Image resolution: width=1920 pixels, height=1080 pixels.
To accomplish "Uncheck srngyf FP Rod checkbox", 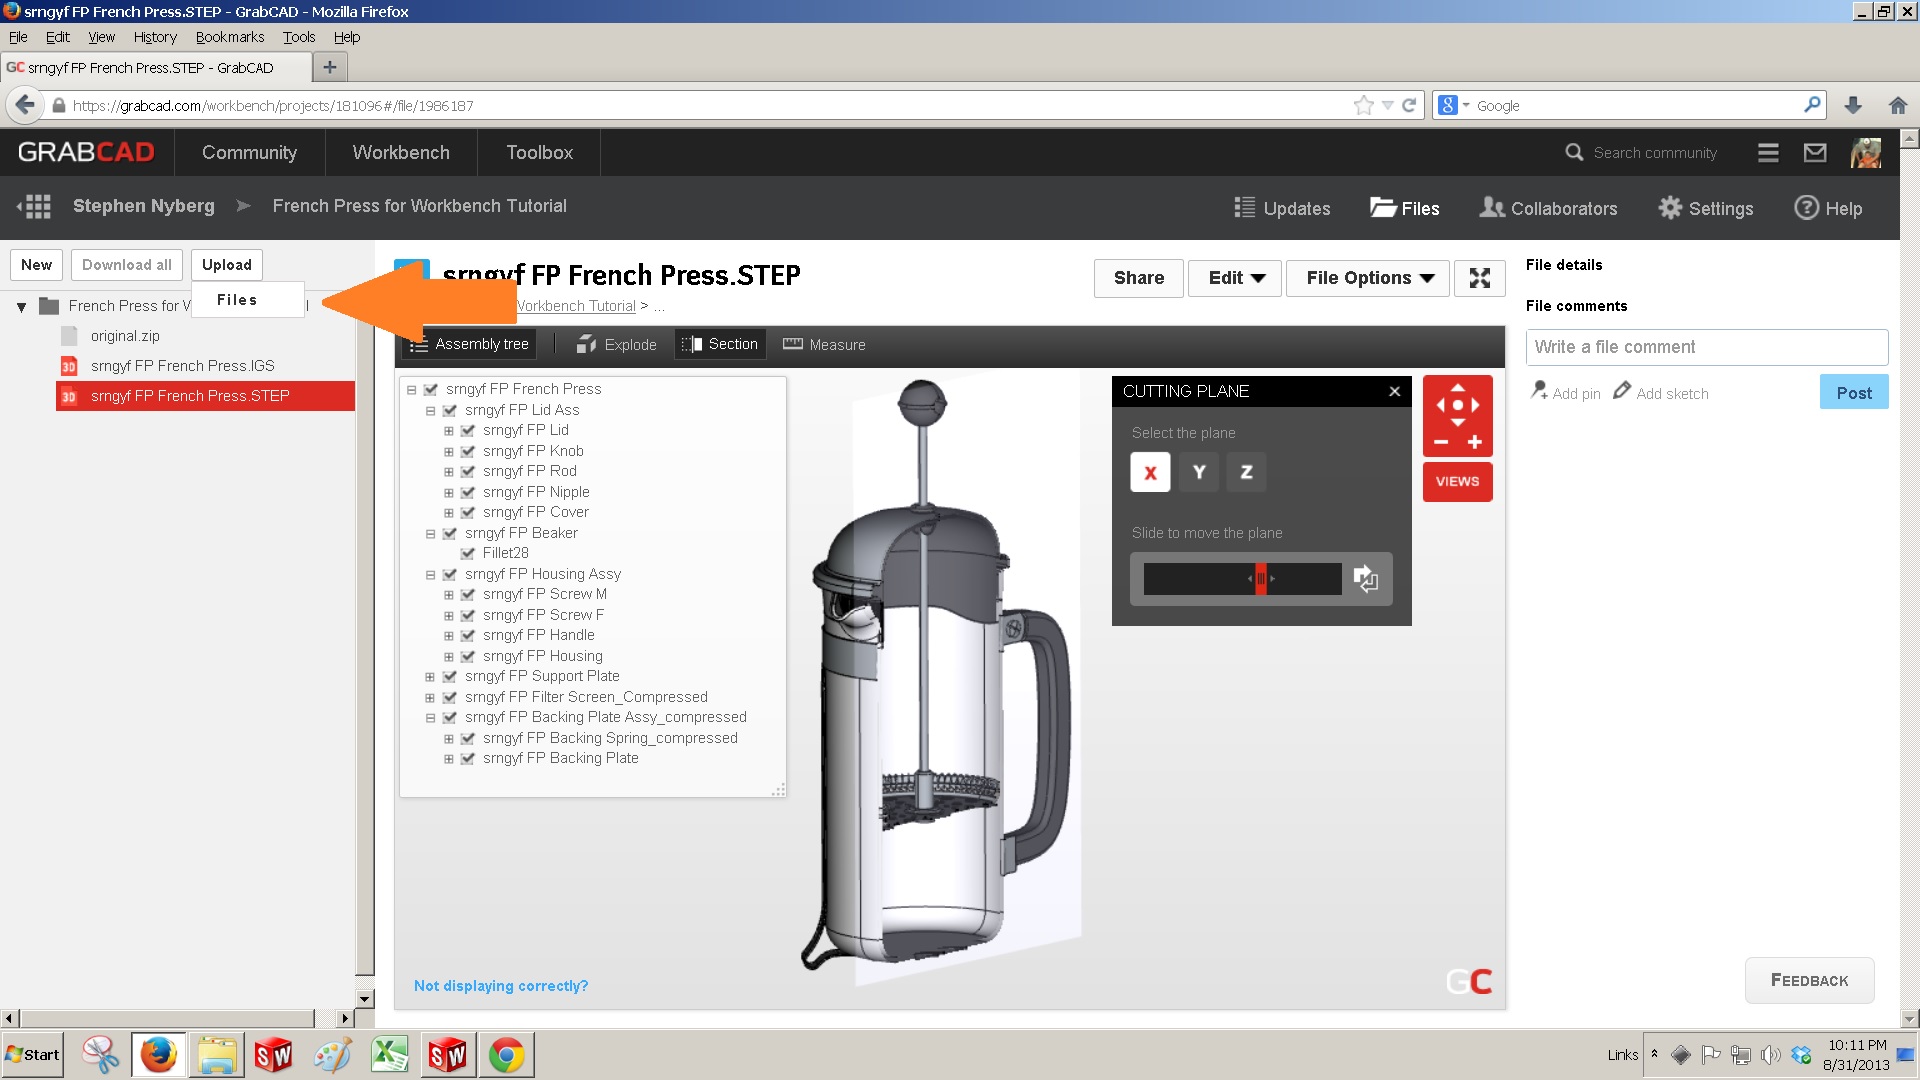I will 467,472.
